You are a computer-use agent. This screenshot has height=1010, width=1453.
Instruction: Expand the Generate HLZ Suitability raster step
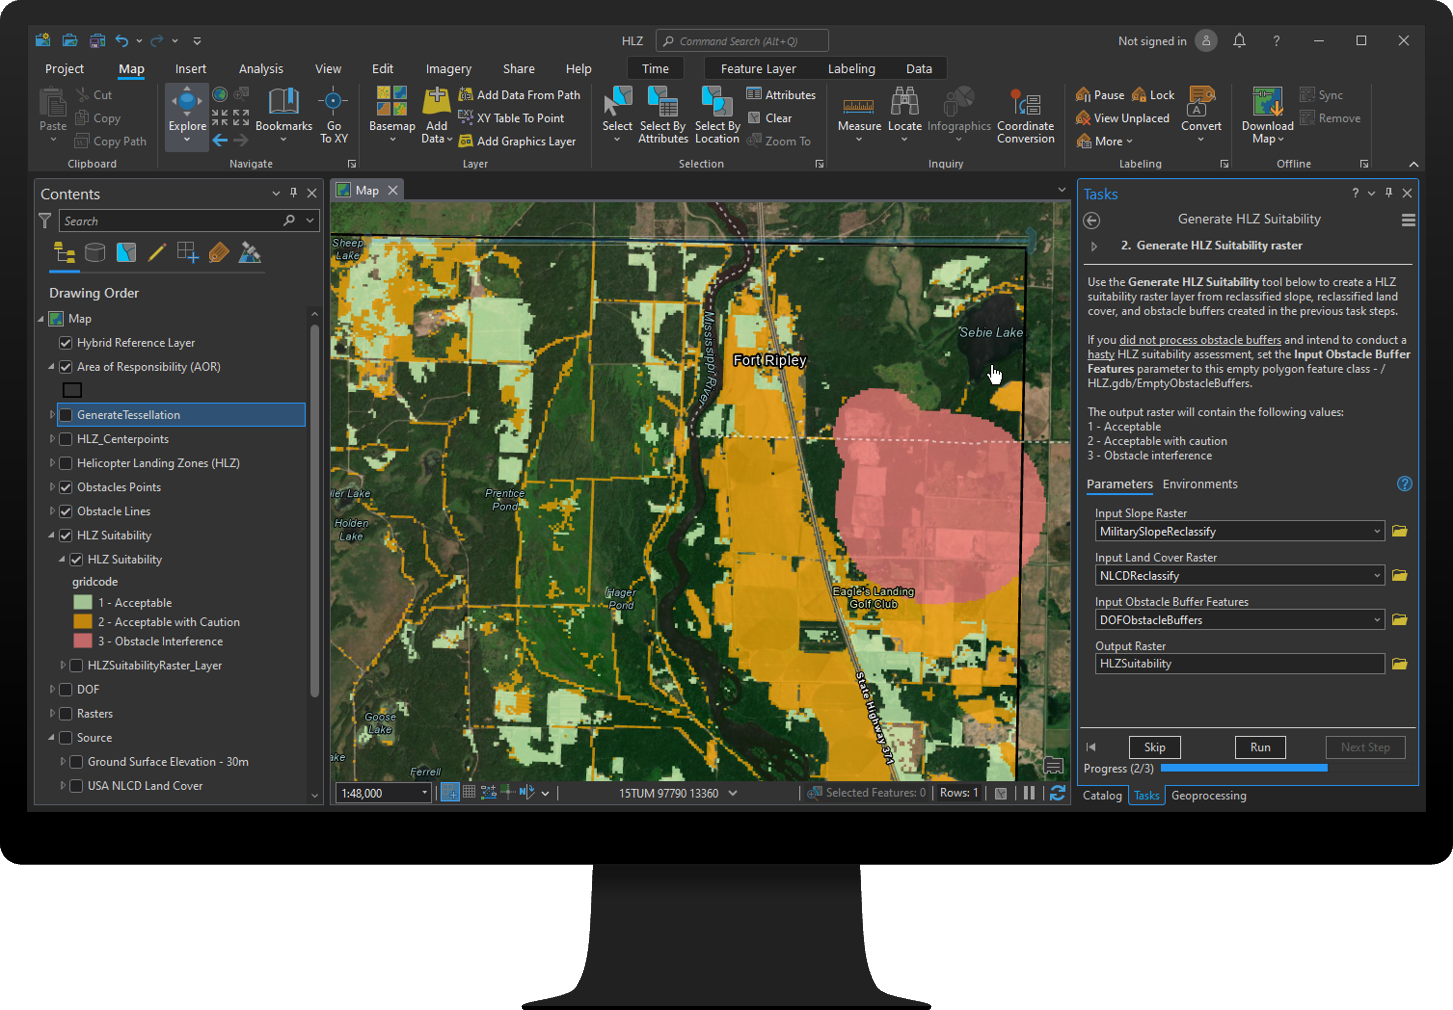[x=1094, y=246]
